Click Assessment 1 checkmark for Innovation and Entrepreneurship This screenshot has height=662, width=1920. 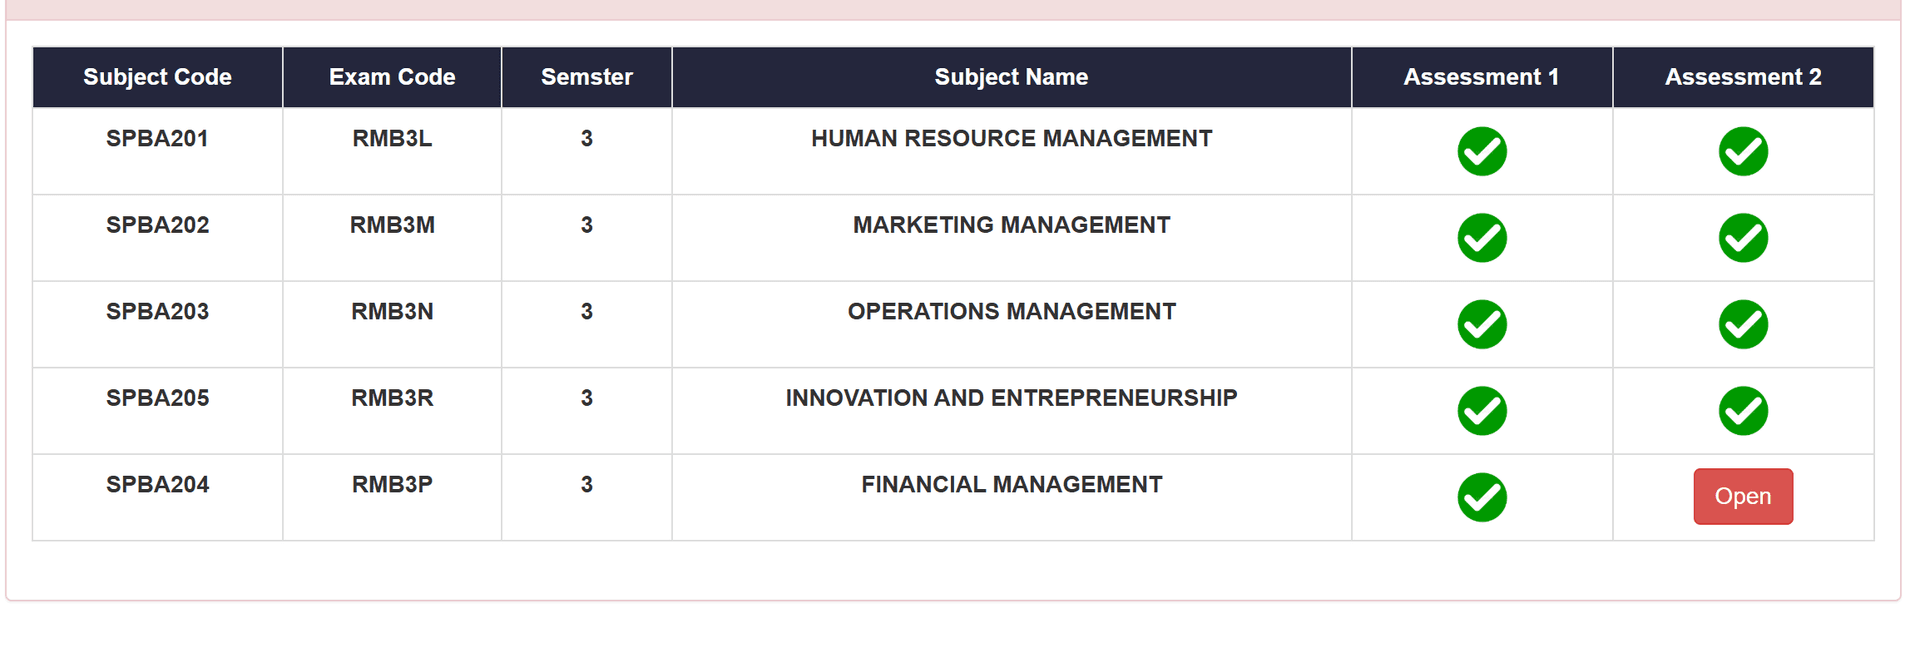tap(1481, 411)
